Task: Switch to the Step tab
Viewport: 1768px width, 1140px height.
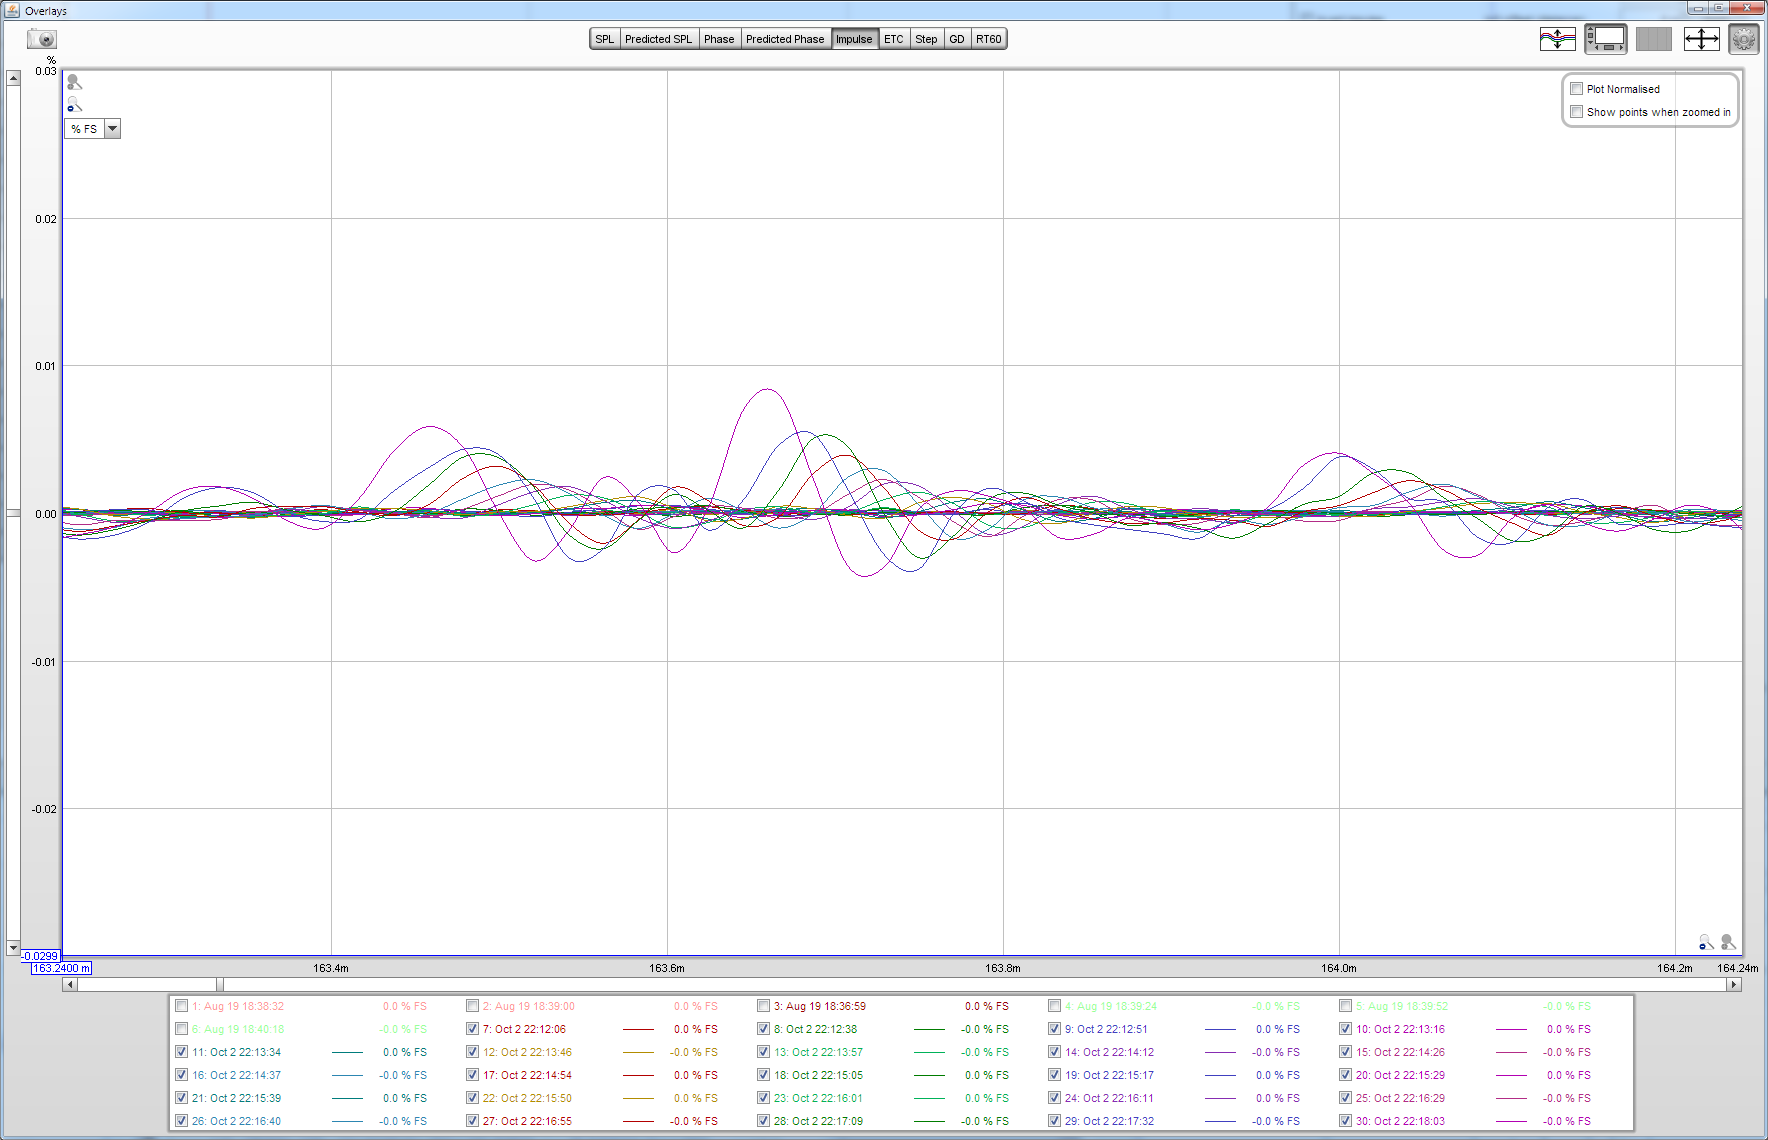Action: (x=926, y=39)
